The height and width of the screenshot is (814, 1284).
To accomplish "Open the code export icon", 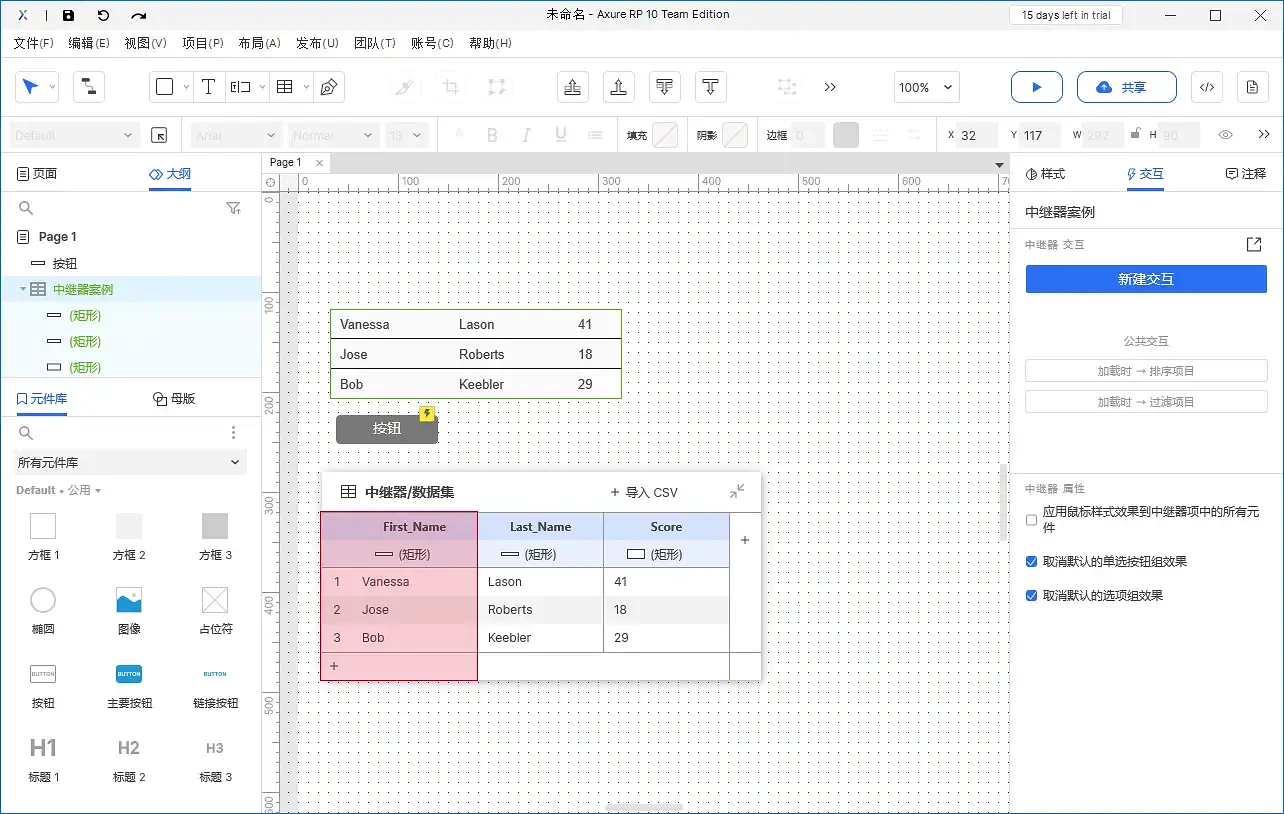I will (1207, 87).
